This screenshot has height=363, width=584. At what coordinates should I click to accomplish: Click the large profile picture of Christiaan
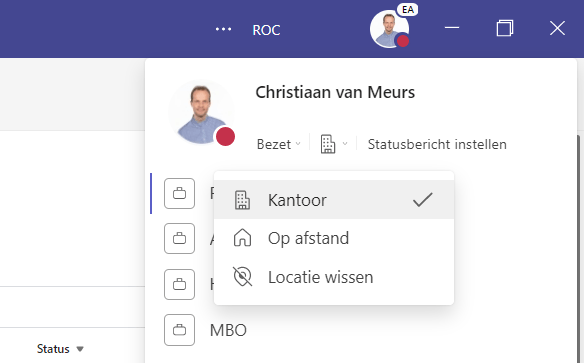(x=201, y=113)
